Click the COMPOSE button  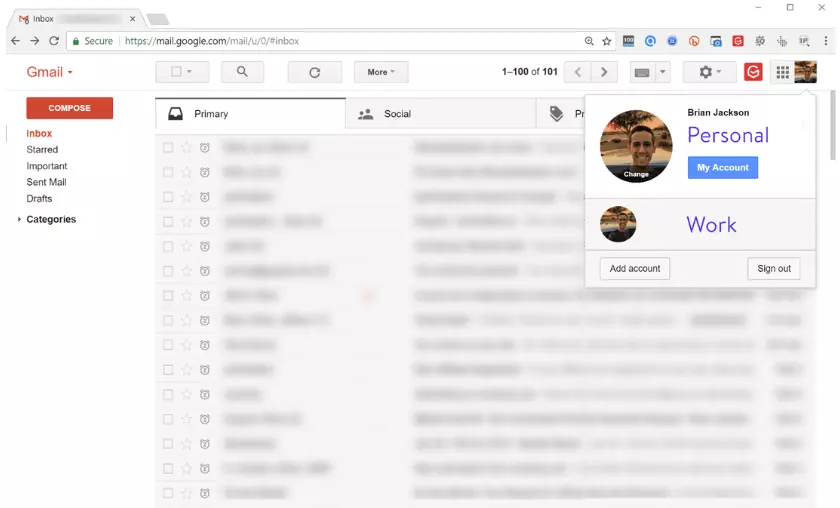(70, 108)
